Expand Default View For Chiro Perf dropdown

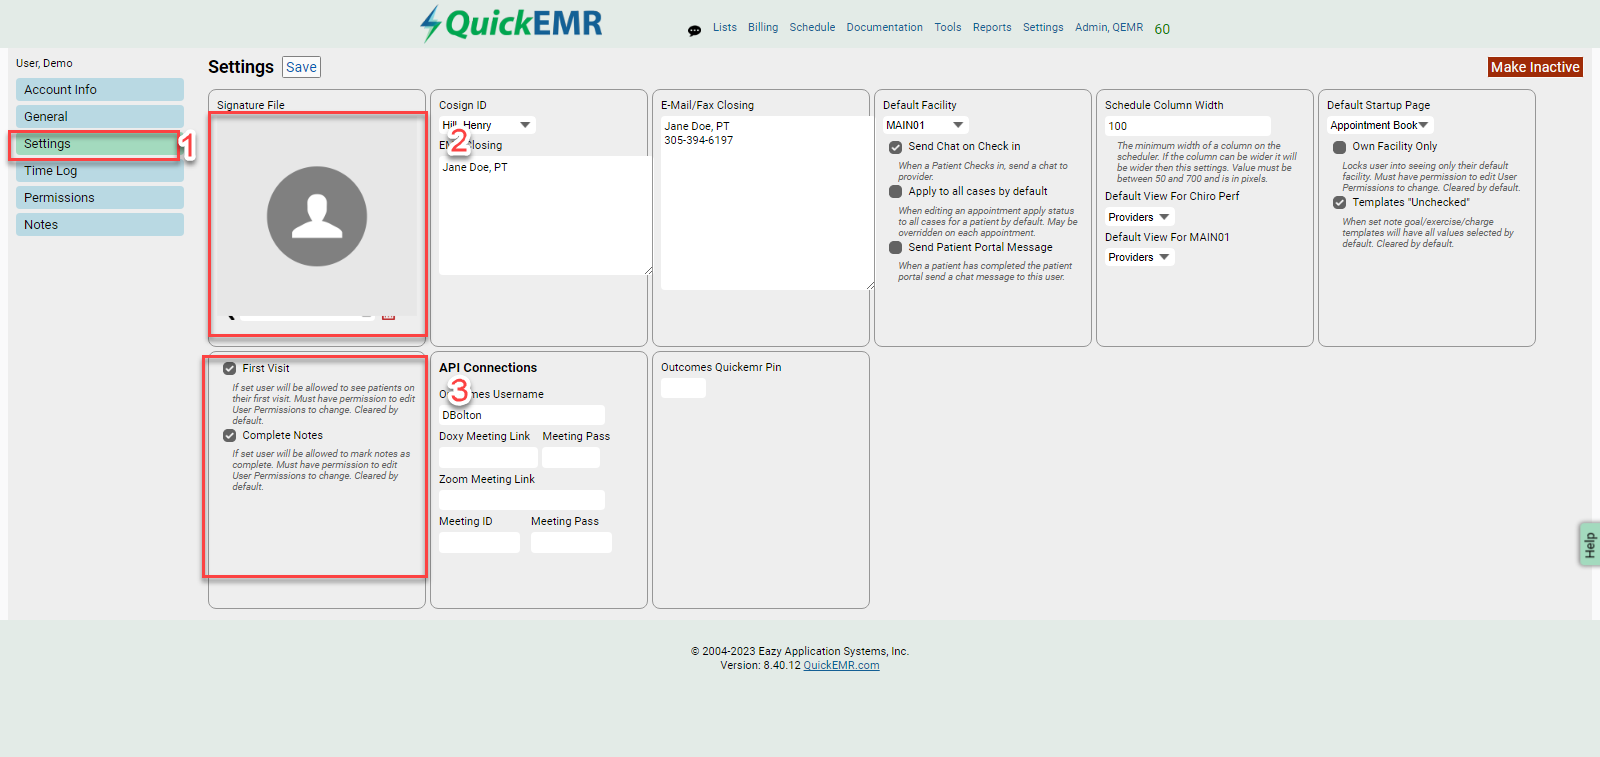tap(1139, 217)
